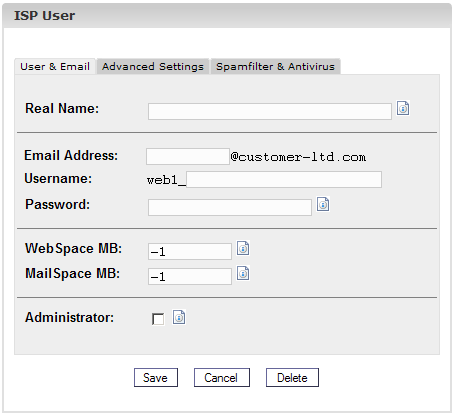
Task: Click the help icon next to Password
Action: [323, 204]
